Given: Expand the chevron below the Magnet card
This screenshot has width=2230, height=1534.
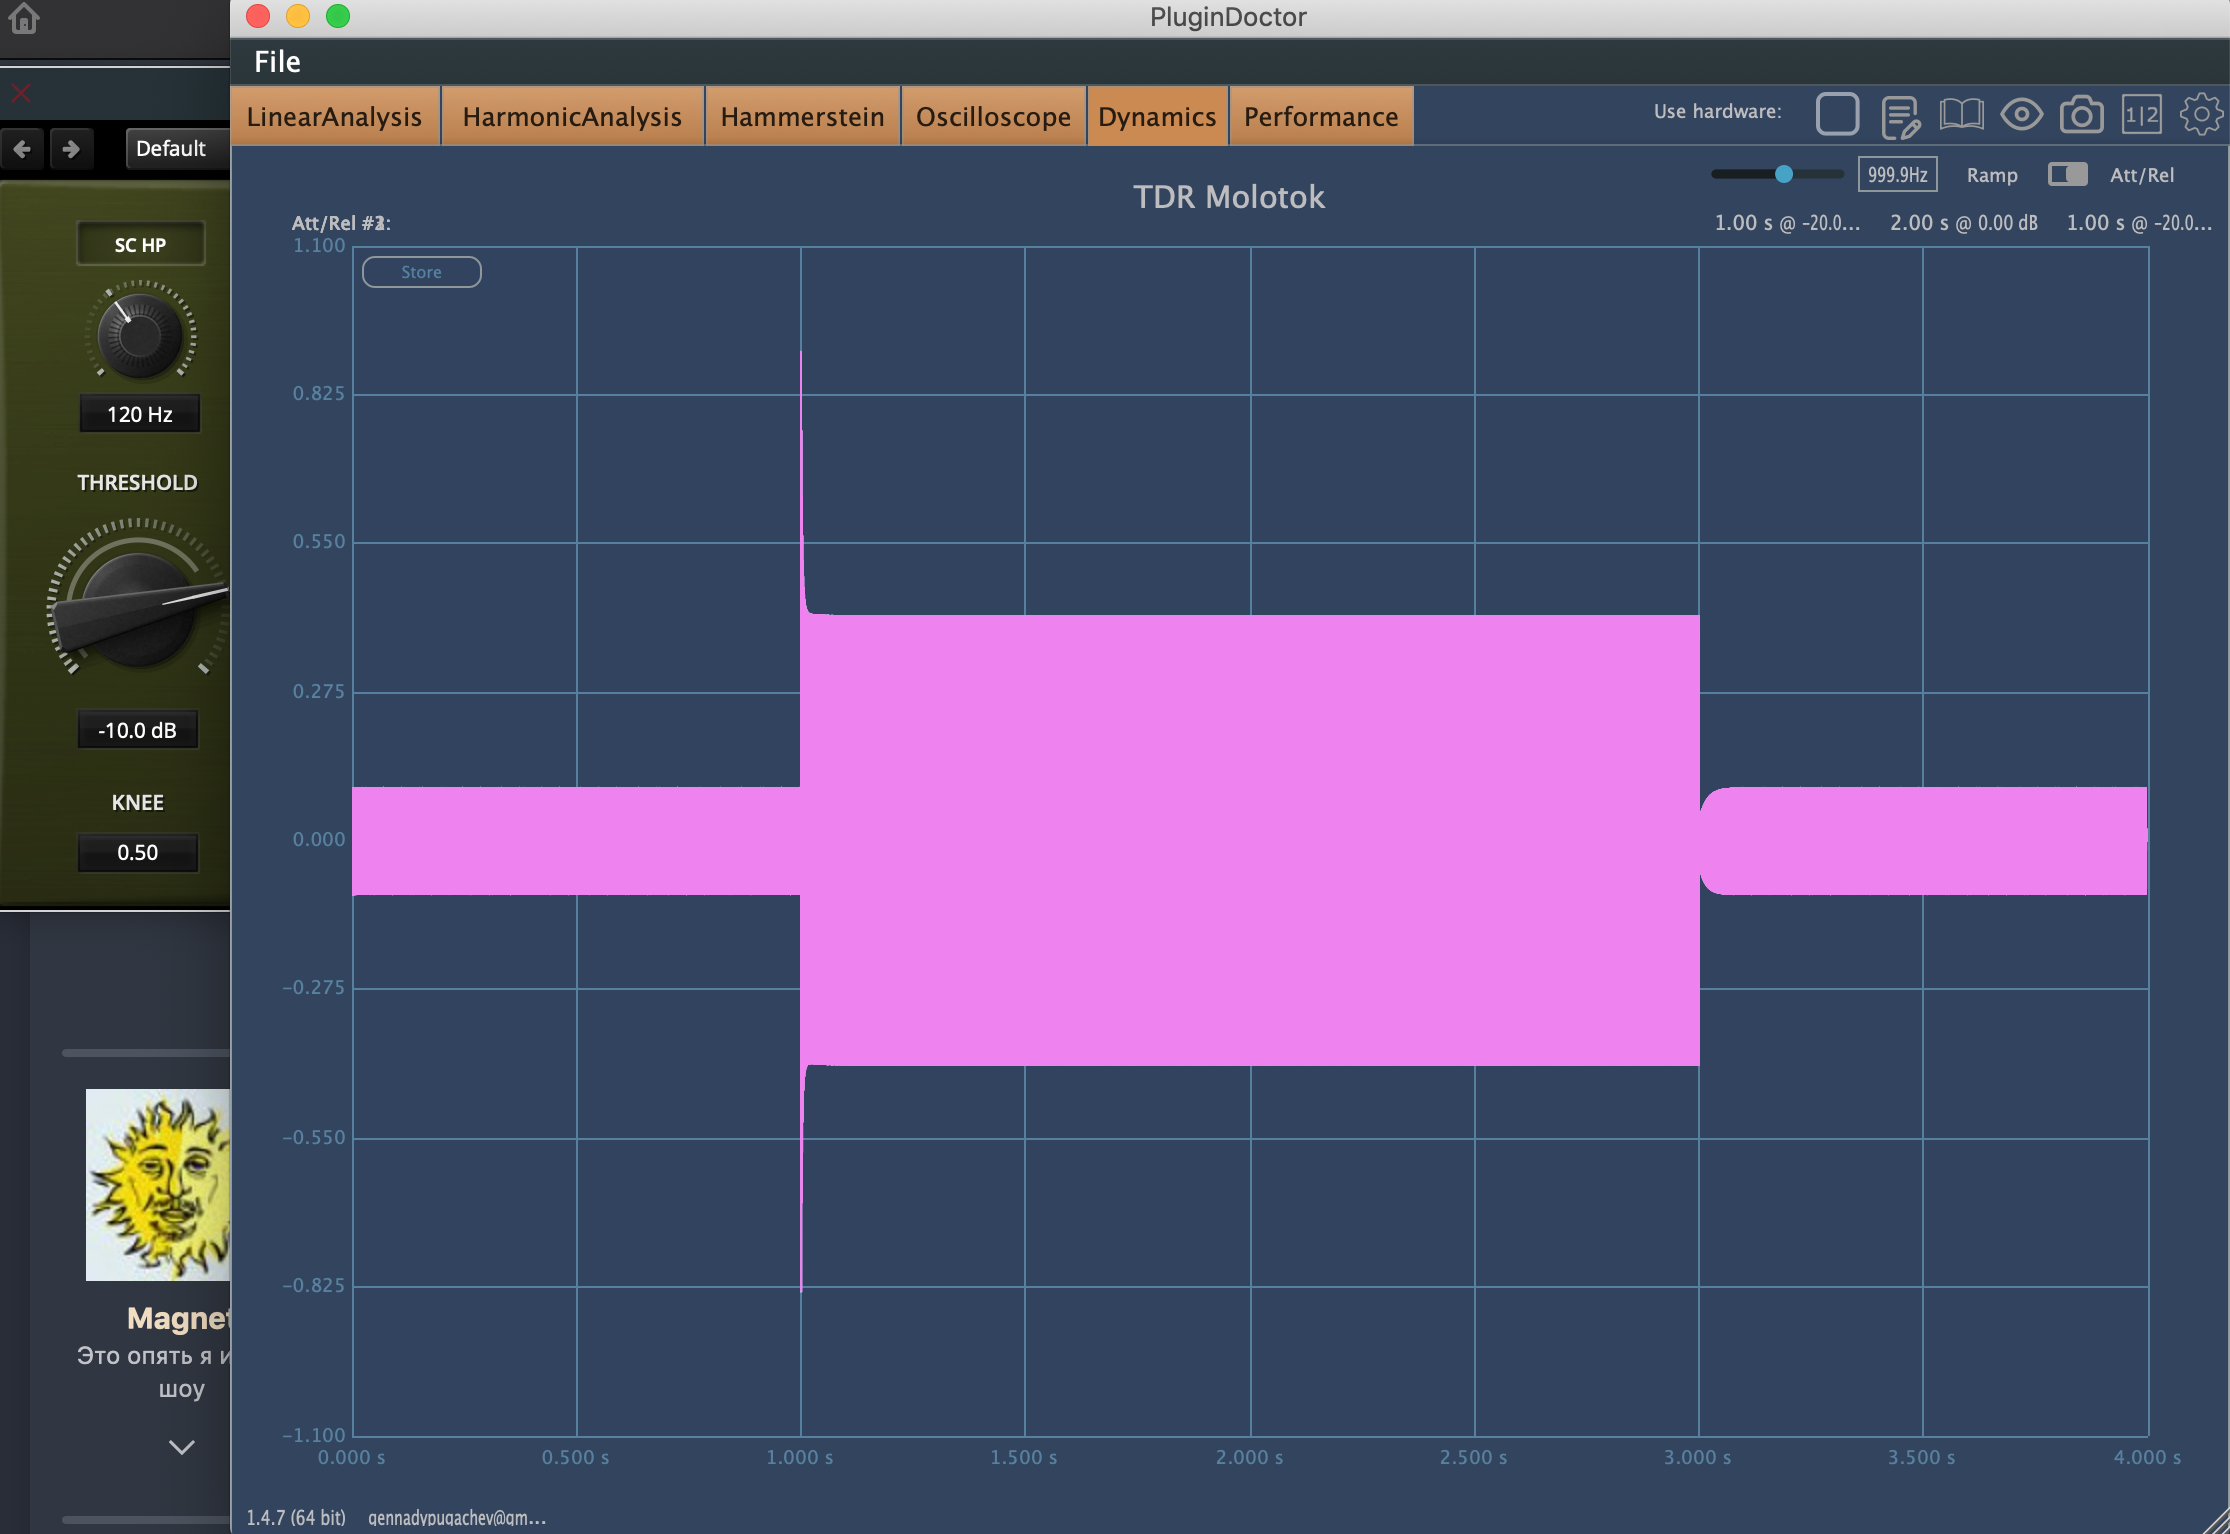Looking at the screenshot, I should point(181,1447).
